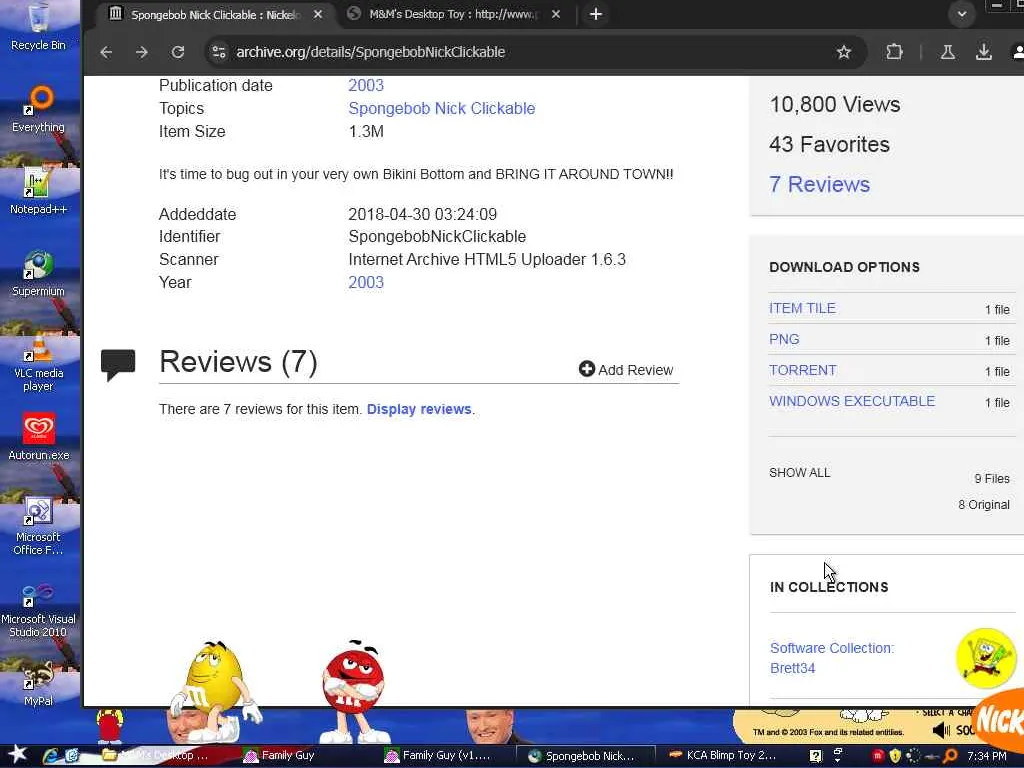Click SHOW ALL download files
Image resolution: width=1024 pixels, height=768 pixels.
point(799,472)
